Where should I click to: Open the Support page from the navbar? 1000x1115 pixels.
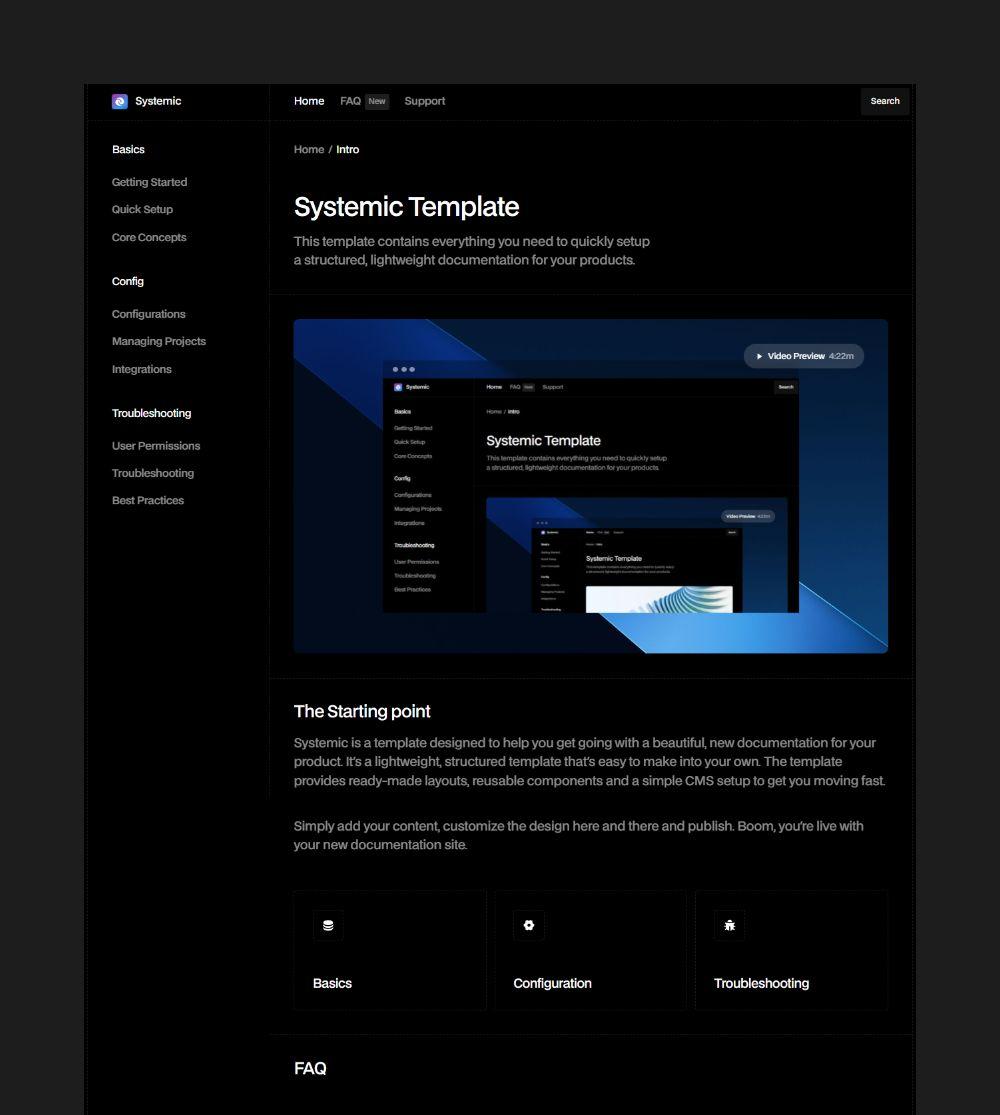(424, 101)
